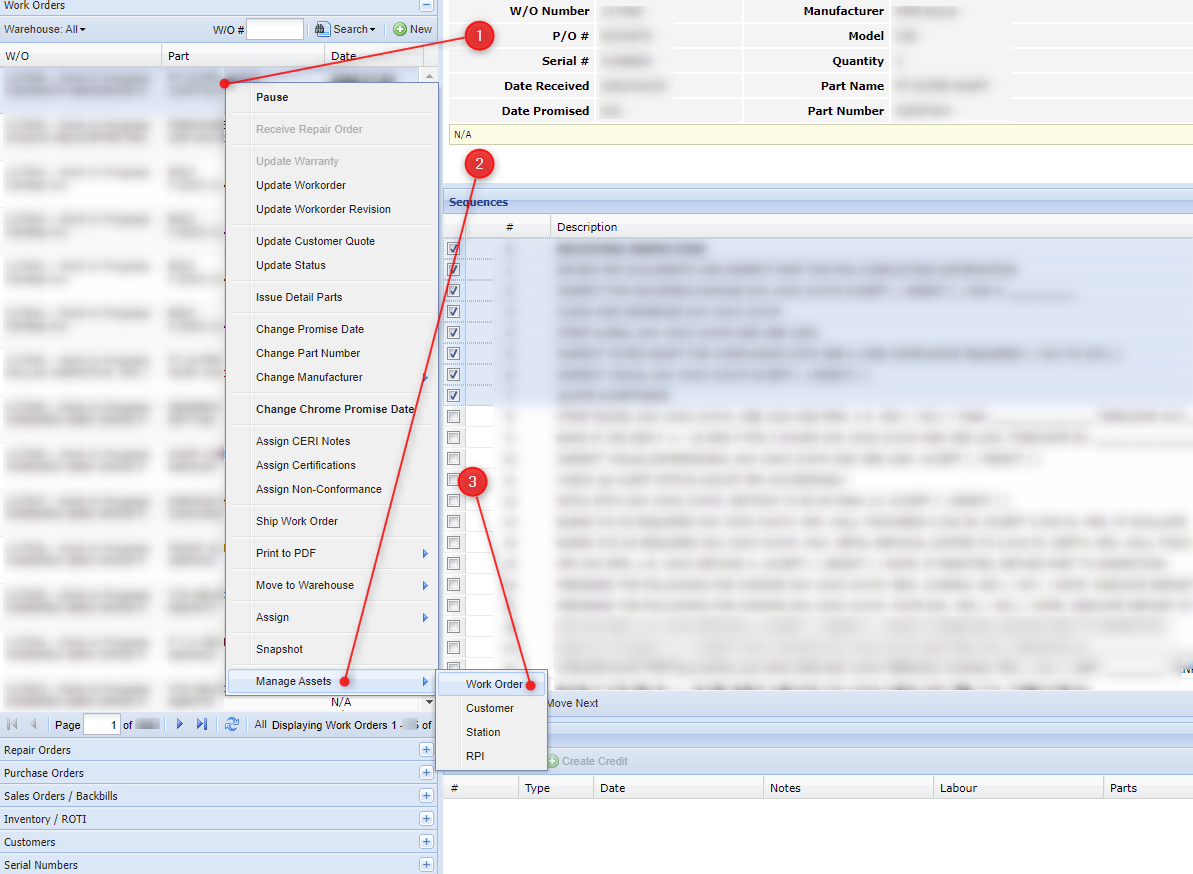Expand the Sales Orders / Backbills panel
This screenshot has width=1193, height=874.
[426, 796]
